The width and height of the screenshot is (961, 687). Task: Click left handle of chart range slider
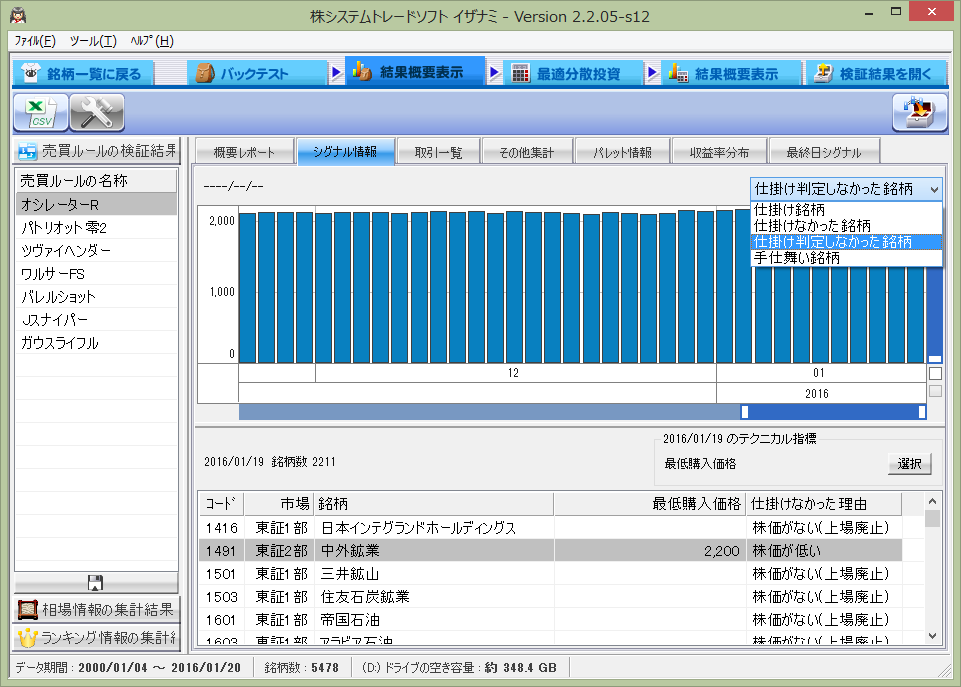coord(745,412)
